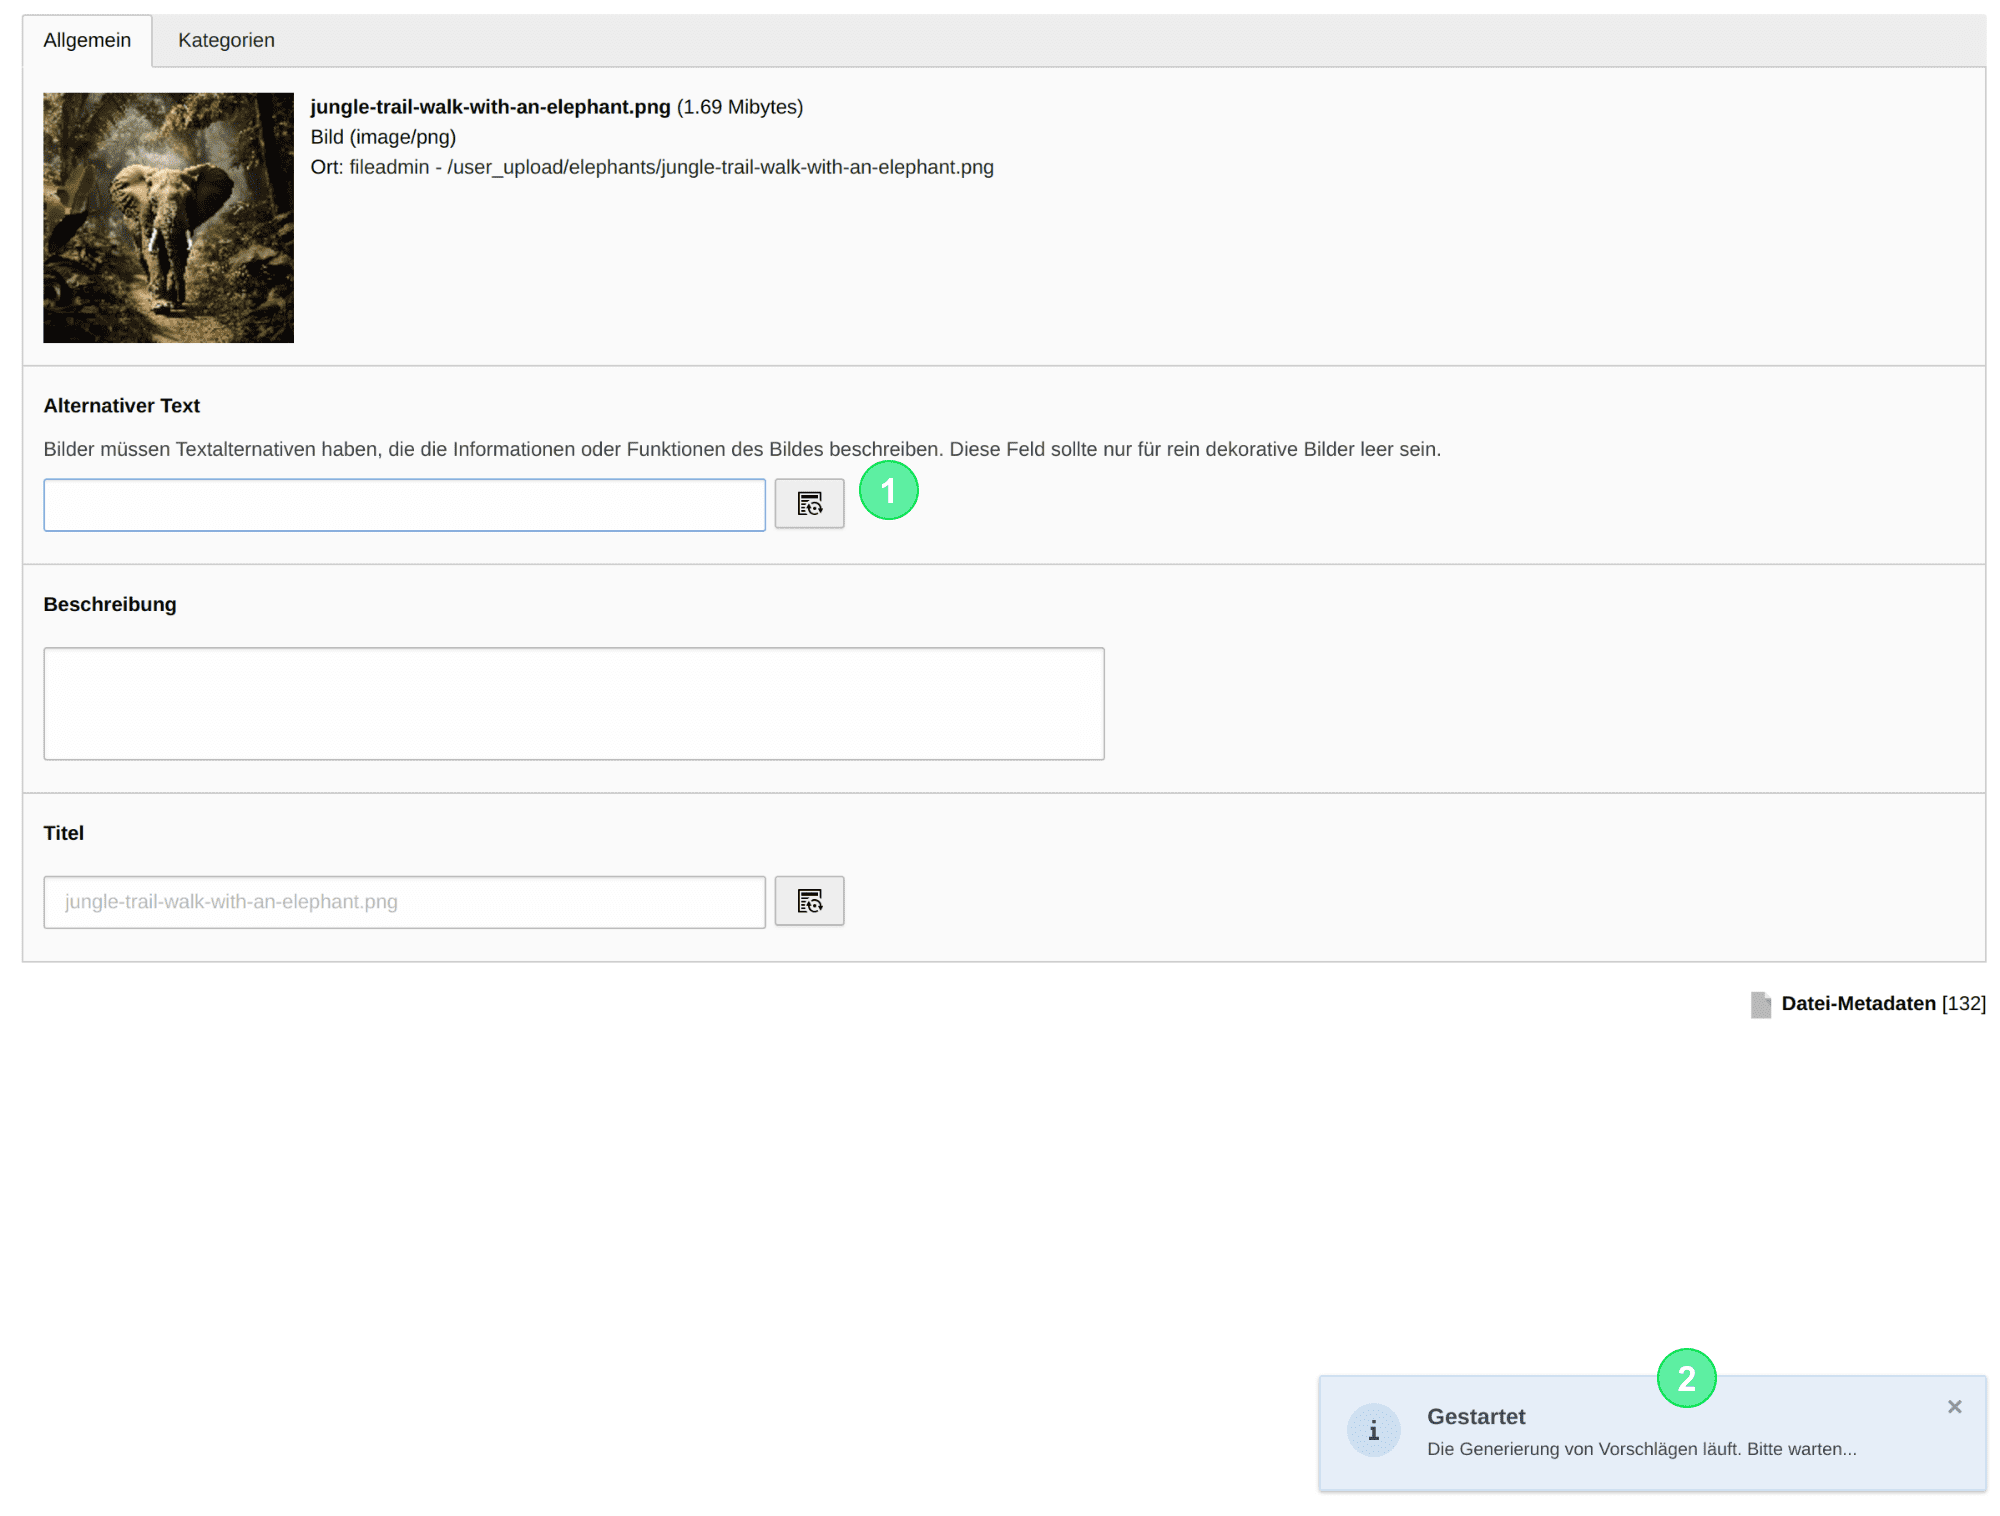Click the info icon in Gestartet notification
The image size is (2000, 1516).
coord(1373,1431)
